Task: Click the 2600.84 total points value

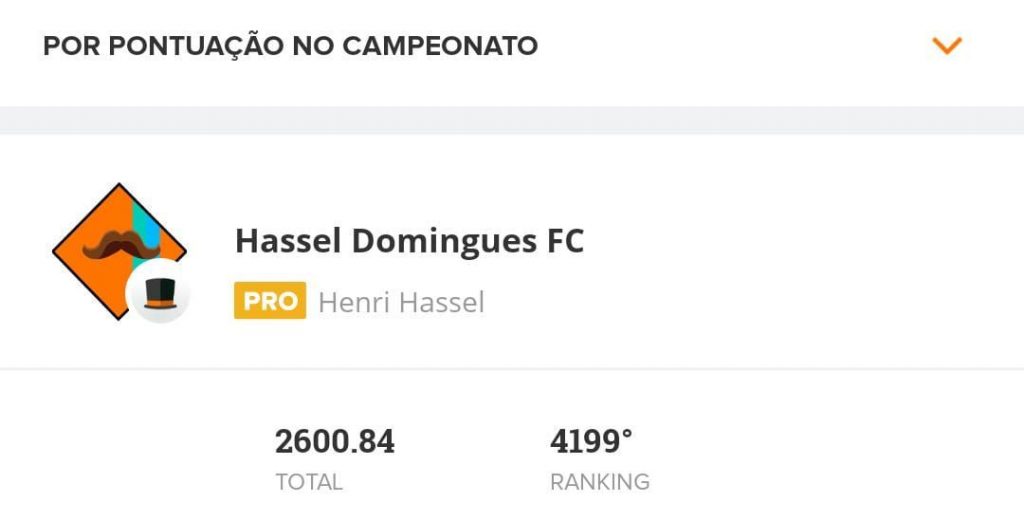Action: (x=335, y=441)
